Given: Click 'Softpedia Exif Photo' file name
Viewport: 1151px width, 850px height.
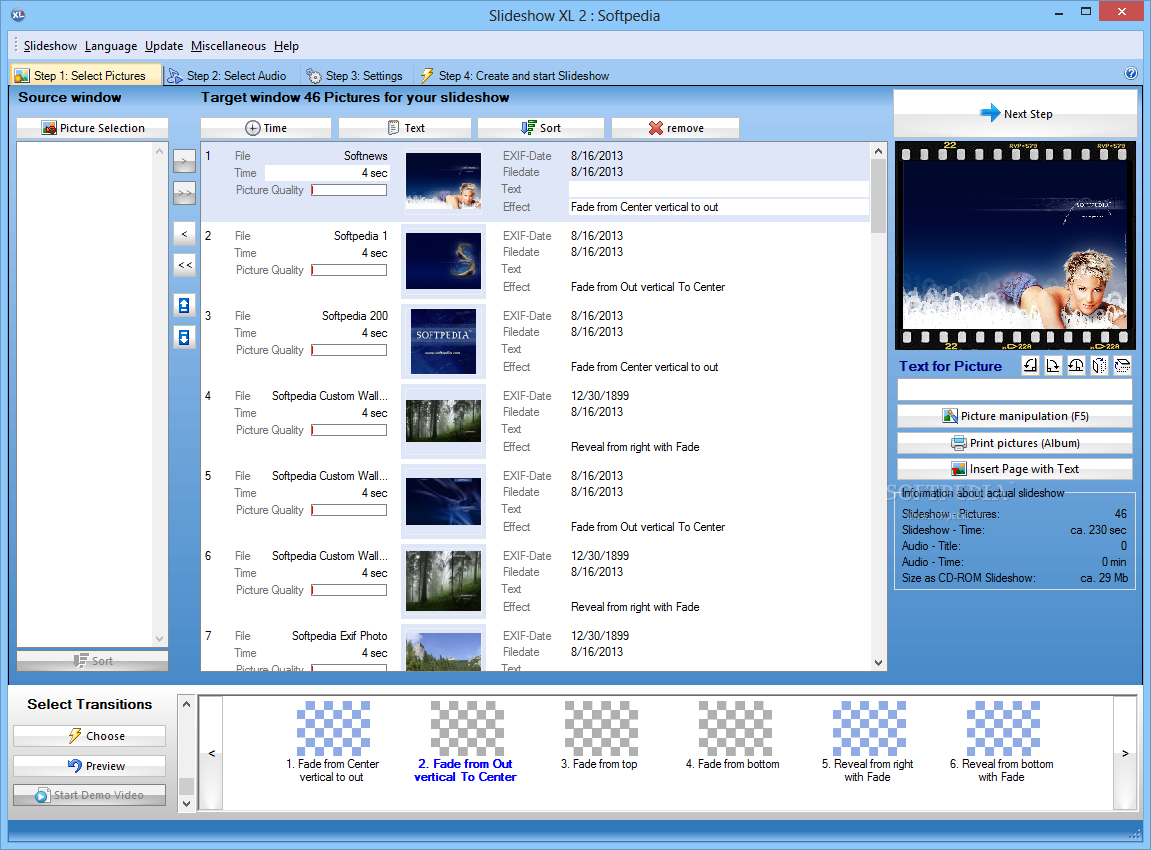Looking at the screenshot, I should (x=339, y=636).
